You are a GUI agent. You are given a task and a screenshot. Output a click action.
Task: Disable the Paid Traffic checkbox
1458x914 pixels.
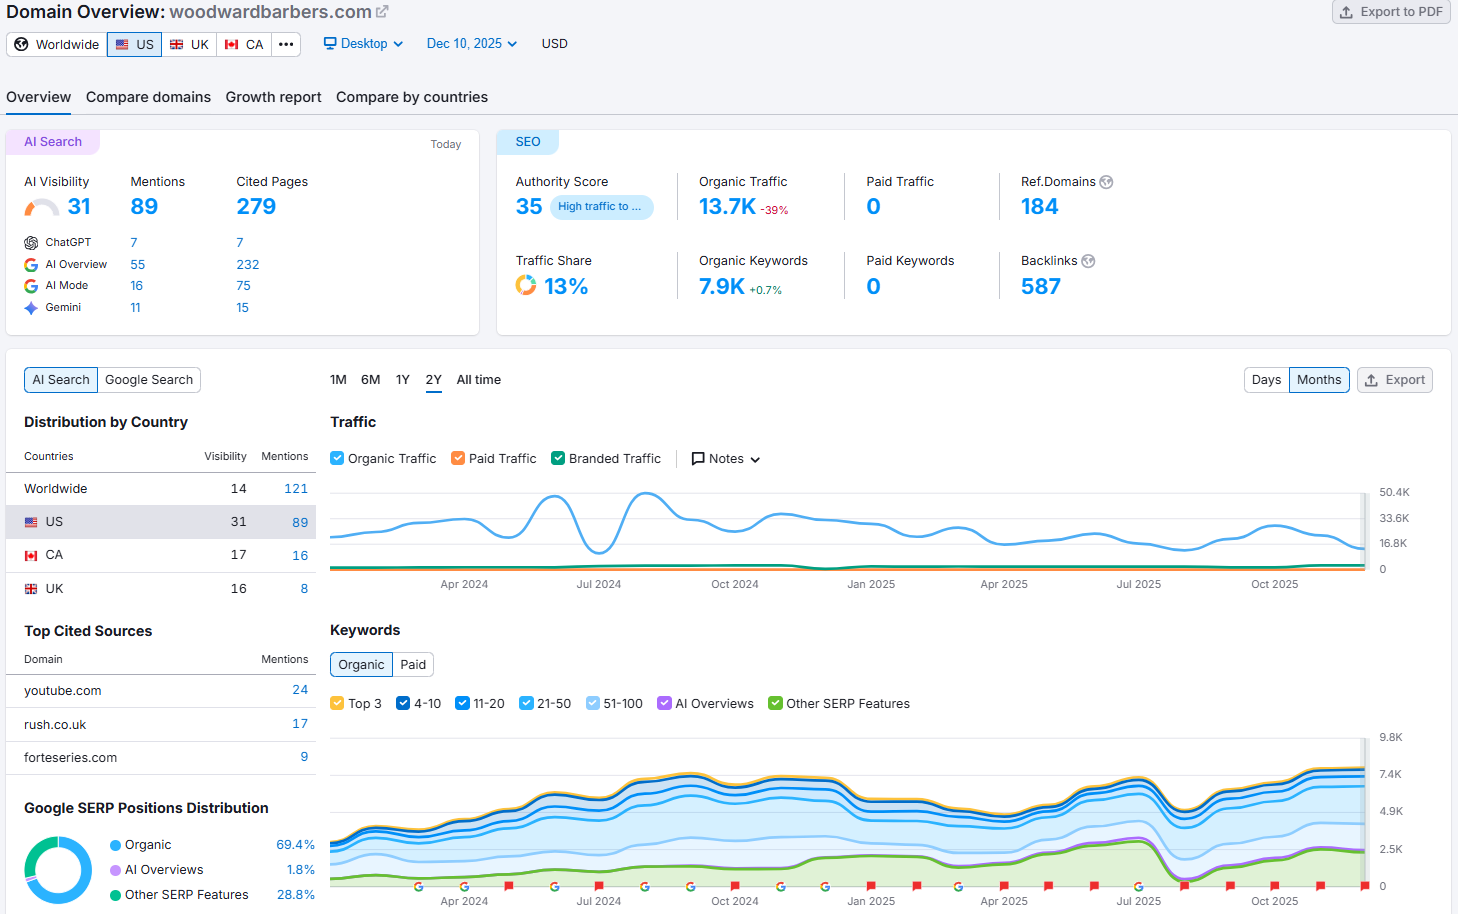click(456, 458)
